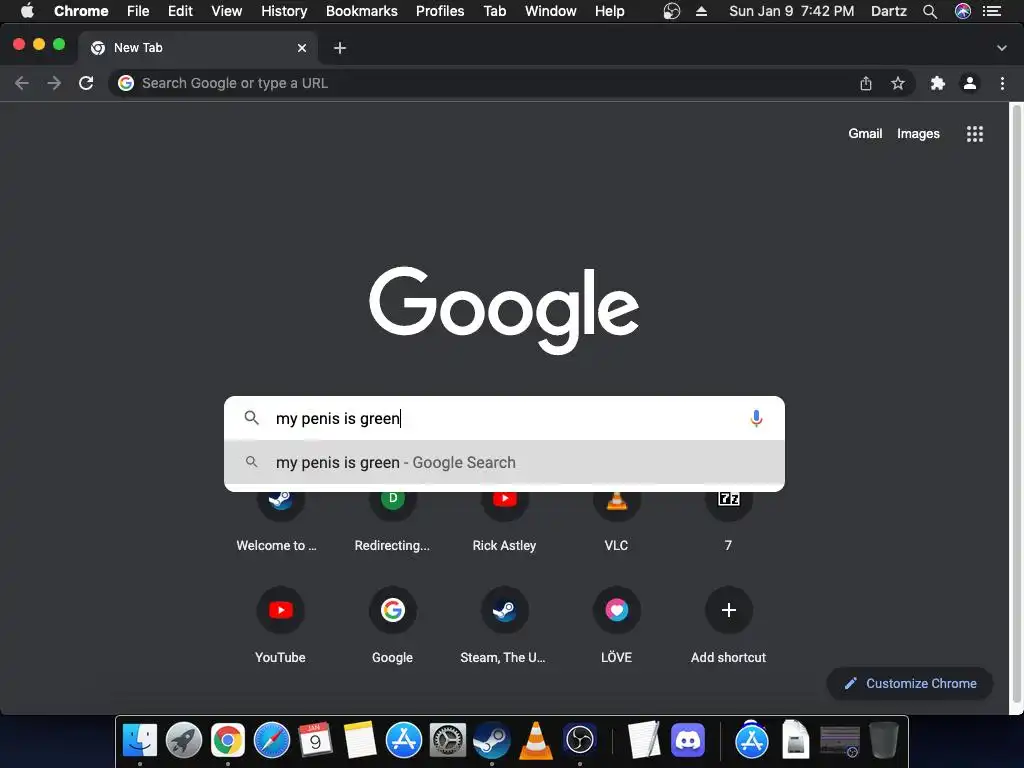Open the Bookmarks menu

362,11
